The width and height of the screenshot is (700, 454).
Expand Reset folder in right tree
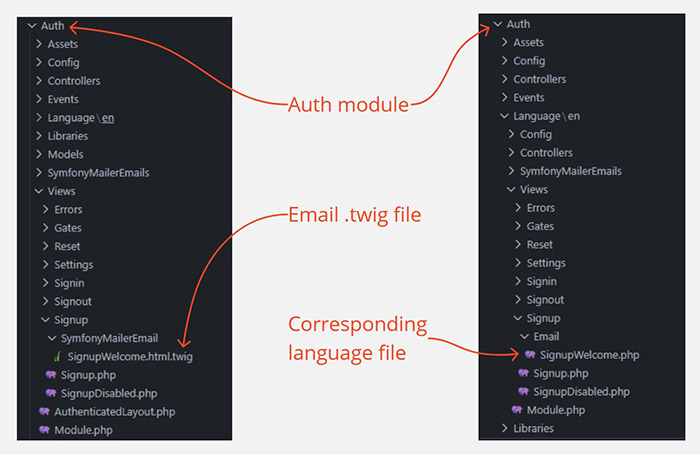pos(518,244)
